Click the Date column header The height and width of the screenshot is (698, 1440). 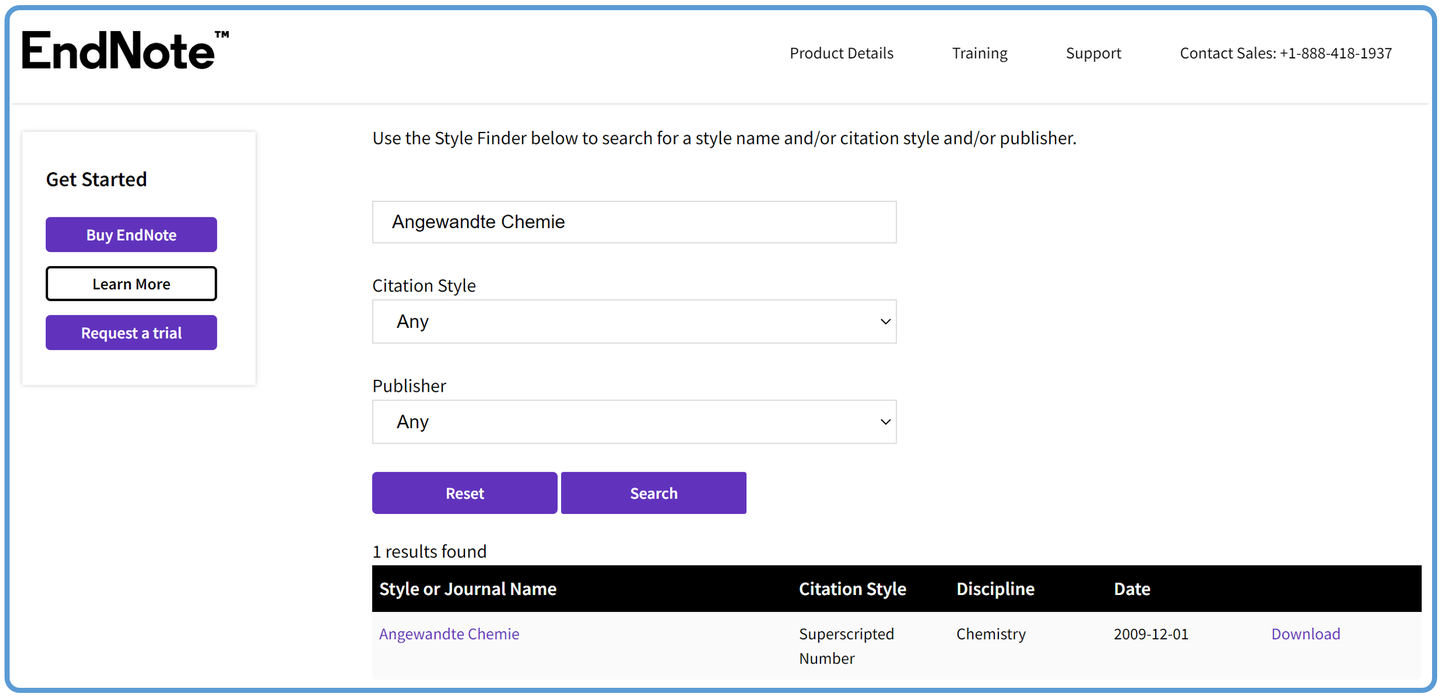point(1132,589)
